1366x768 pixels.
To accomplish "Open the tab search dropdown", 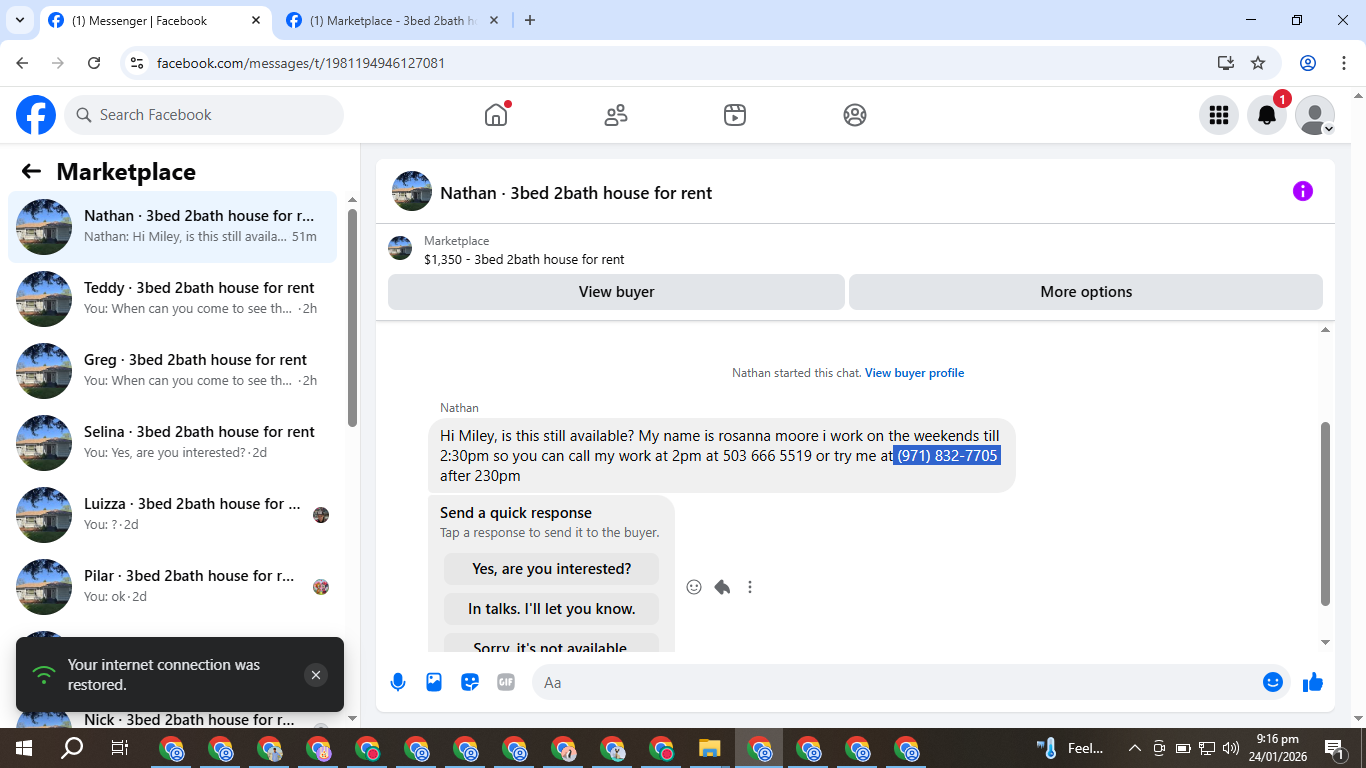I will (x=19, y=20).
